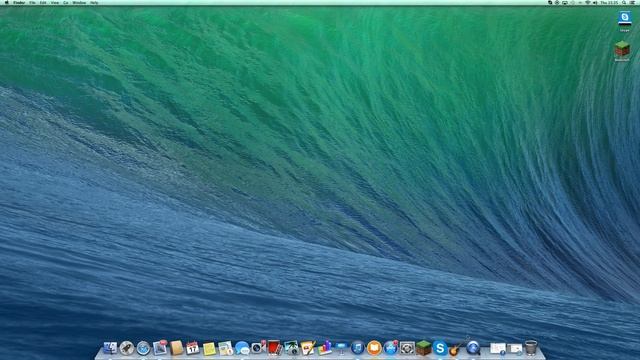Launch Minecraft grass block in Dock
The width and height of the screenshot is (640, 360).
[x=424, y=348]
